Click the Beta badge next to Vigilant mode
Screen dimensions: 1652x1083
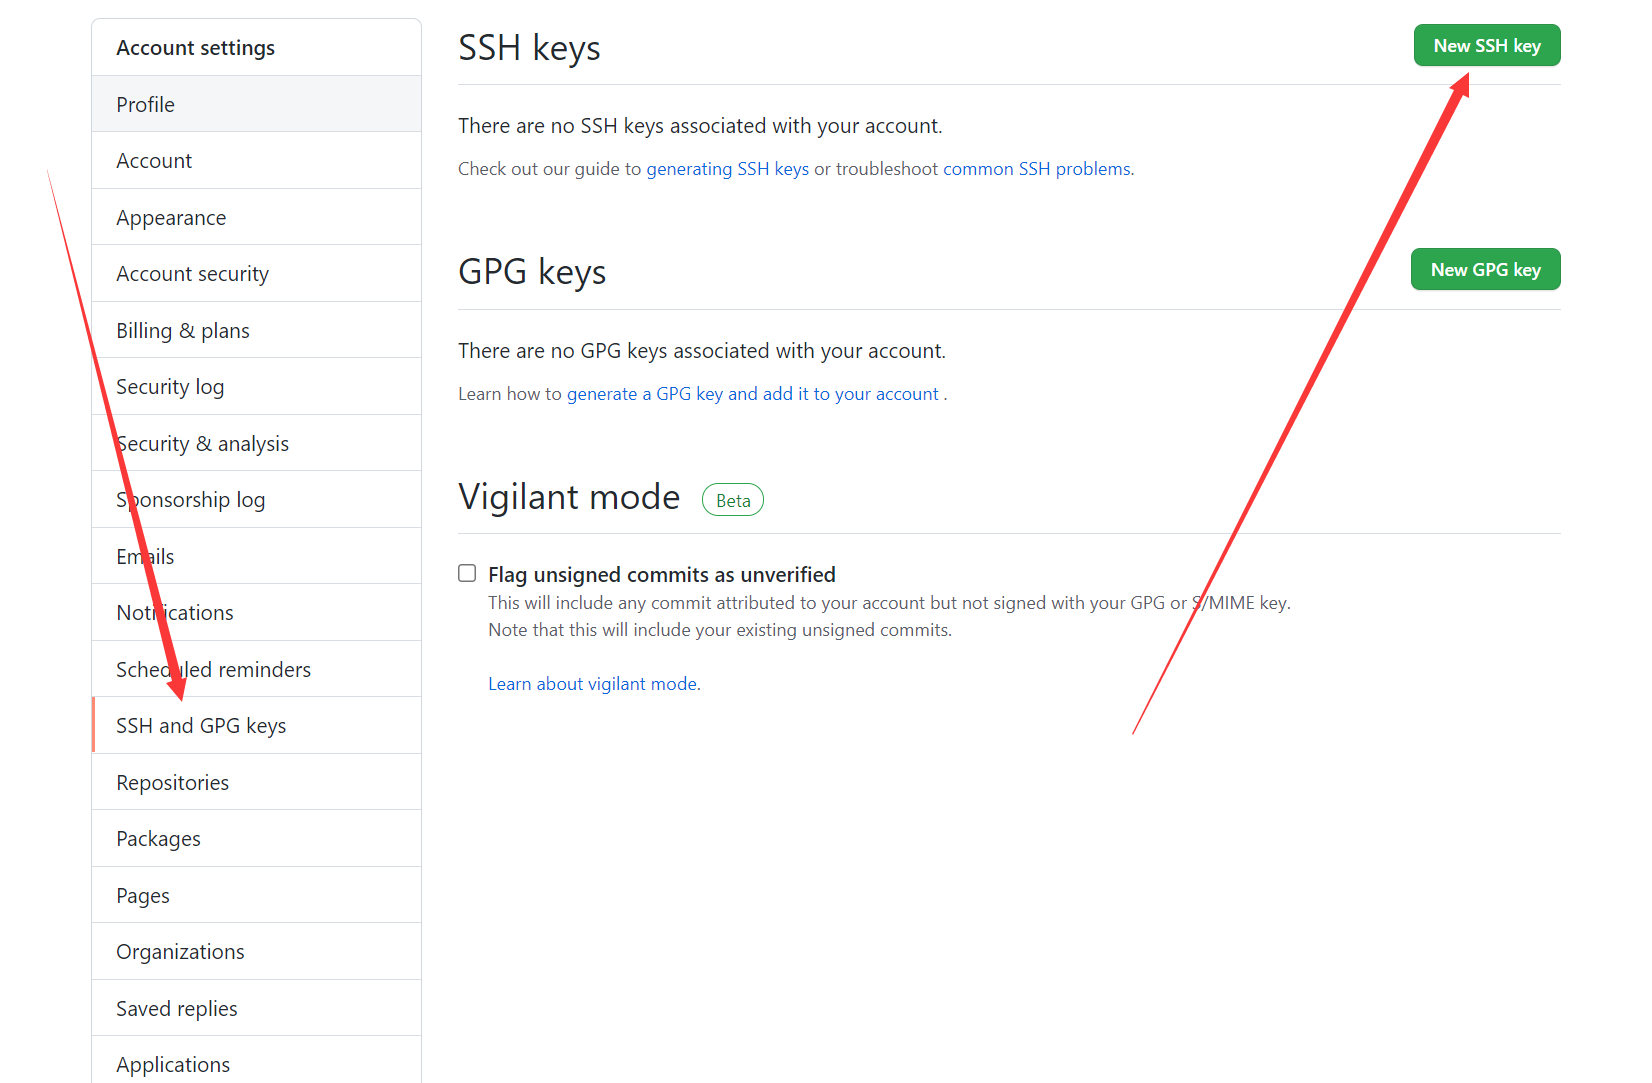click(x=733, y=500)
